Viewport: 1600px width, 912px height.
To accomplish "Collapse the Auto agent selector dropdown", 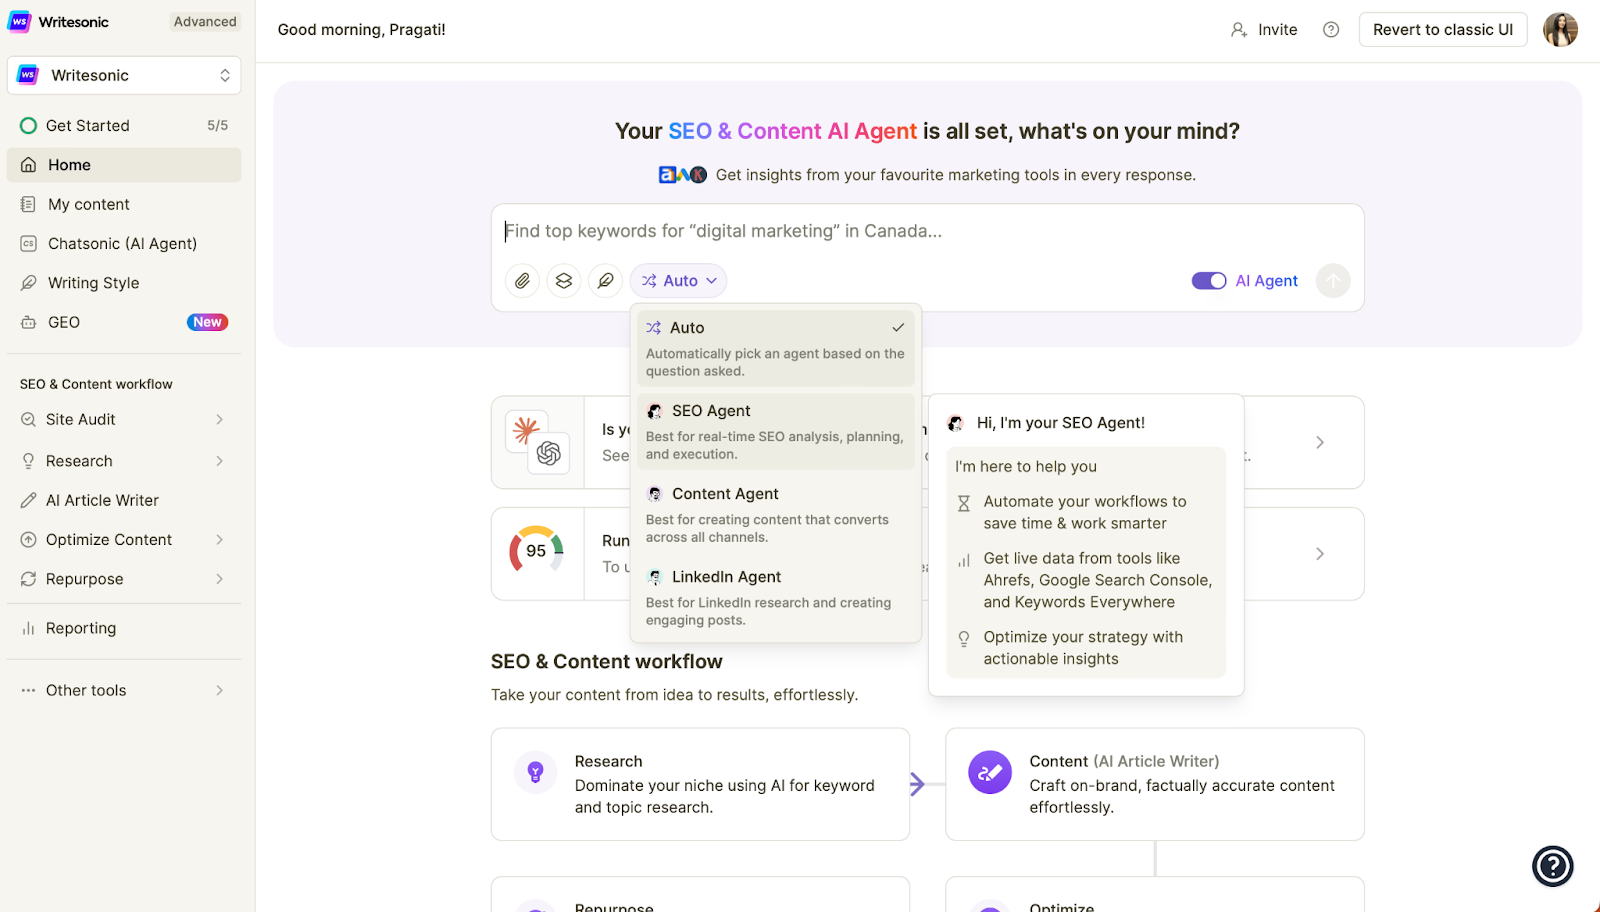I will tap(679, 281).
